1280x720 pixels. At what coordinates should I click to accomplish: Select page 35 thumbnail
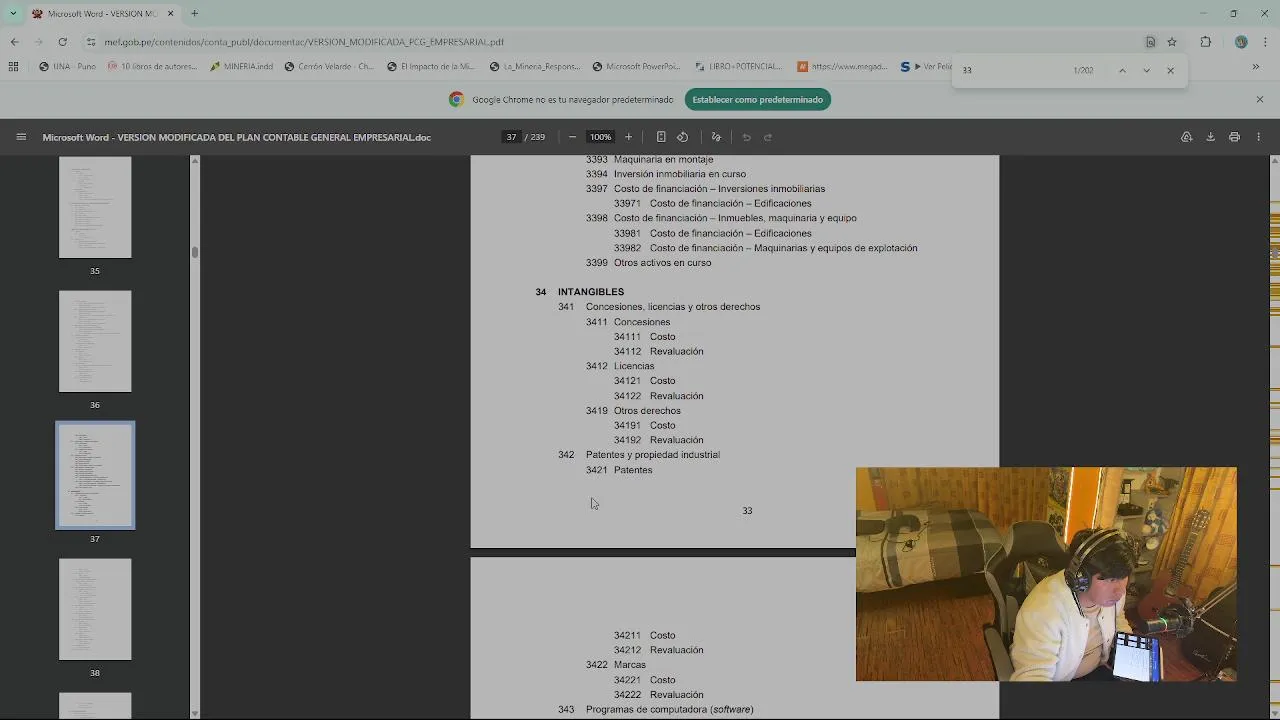(95, 207)
